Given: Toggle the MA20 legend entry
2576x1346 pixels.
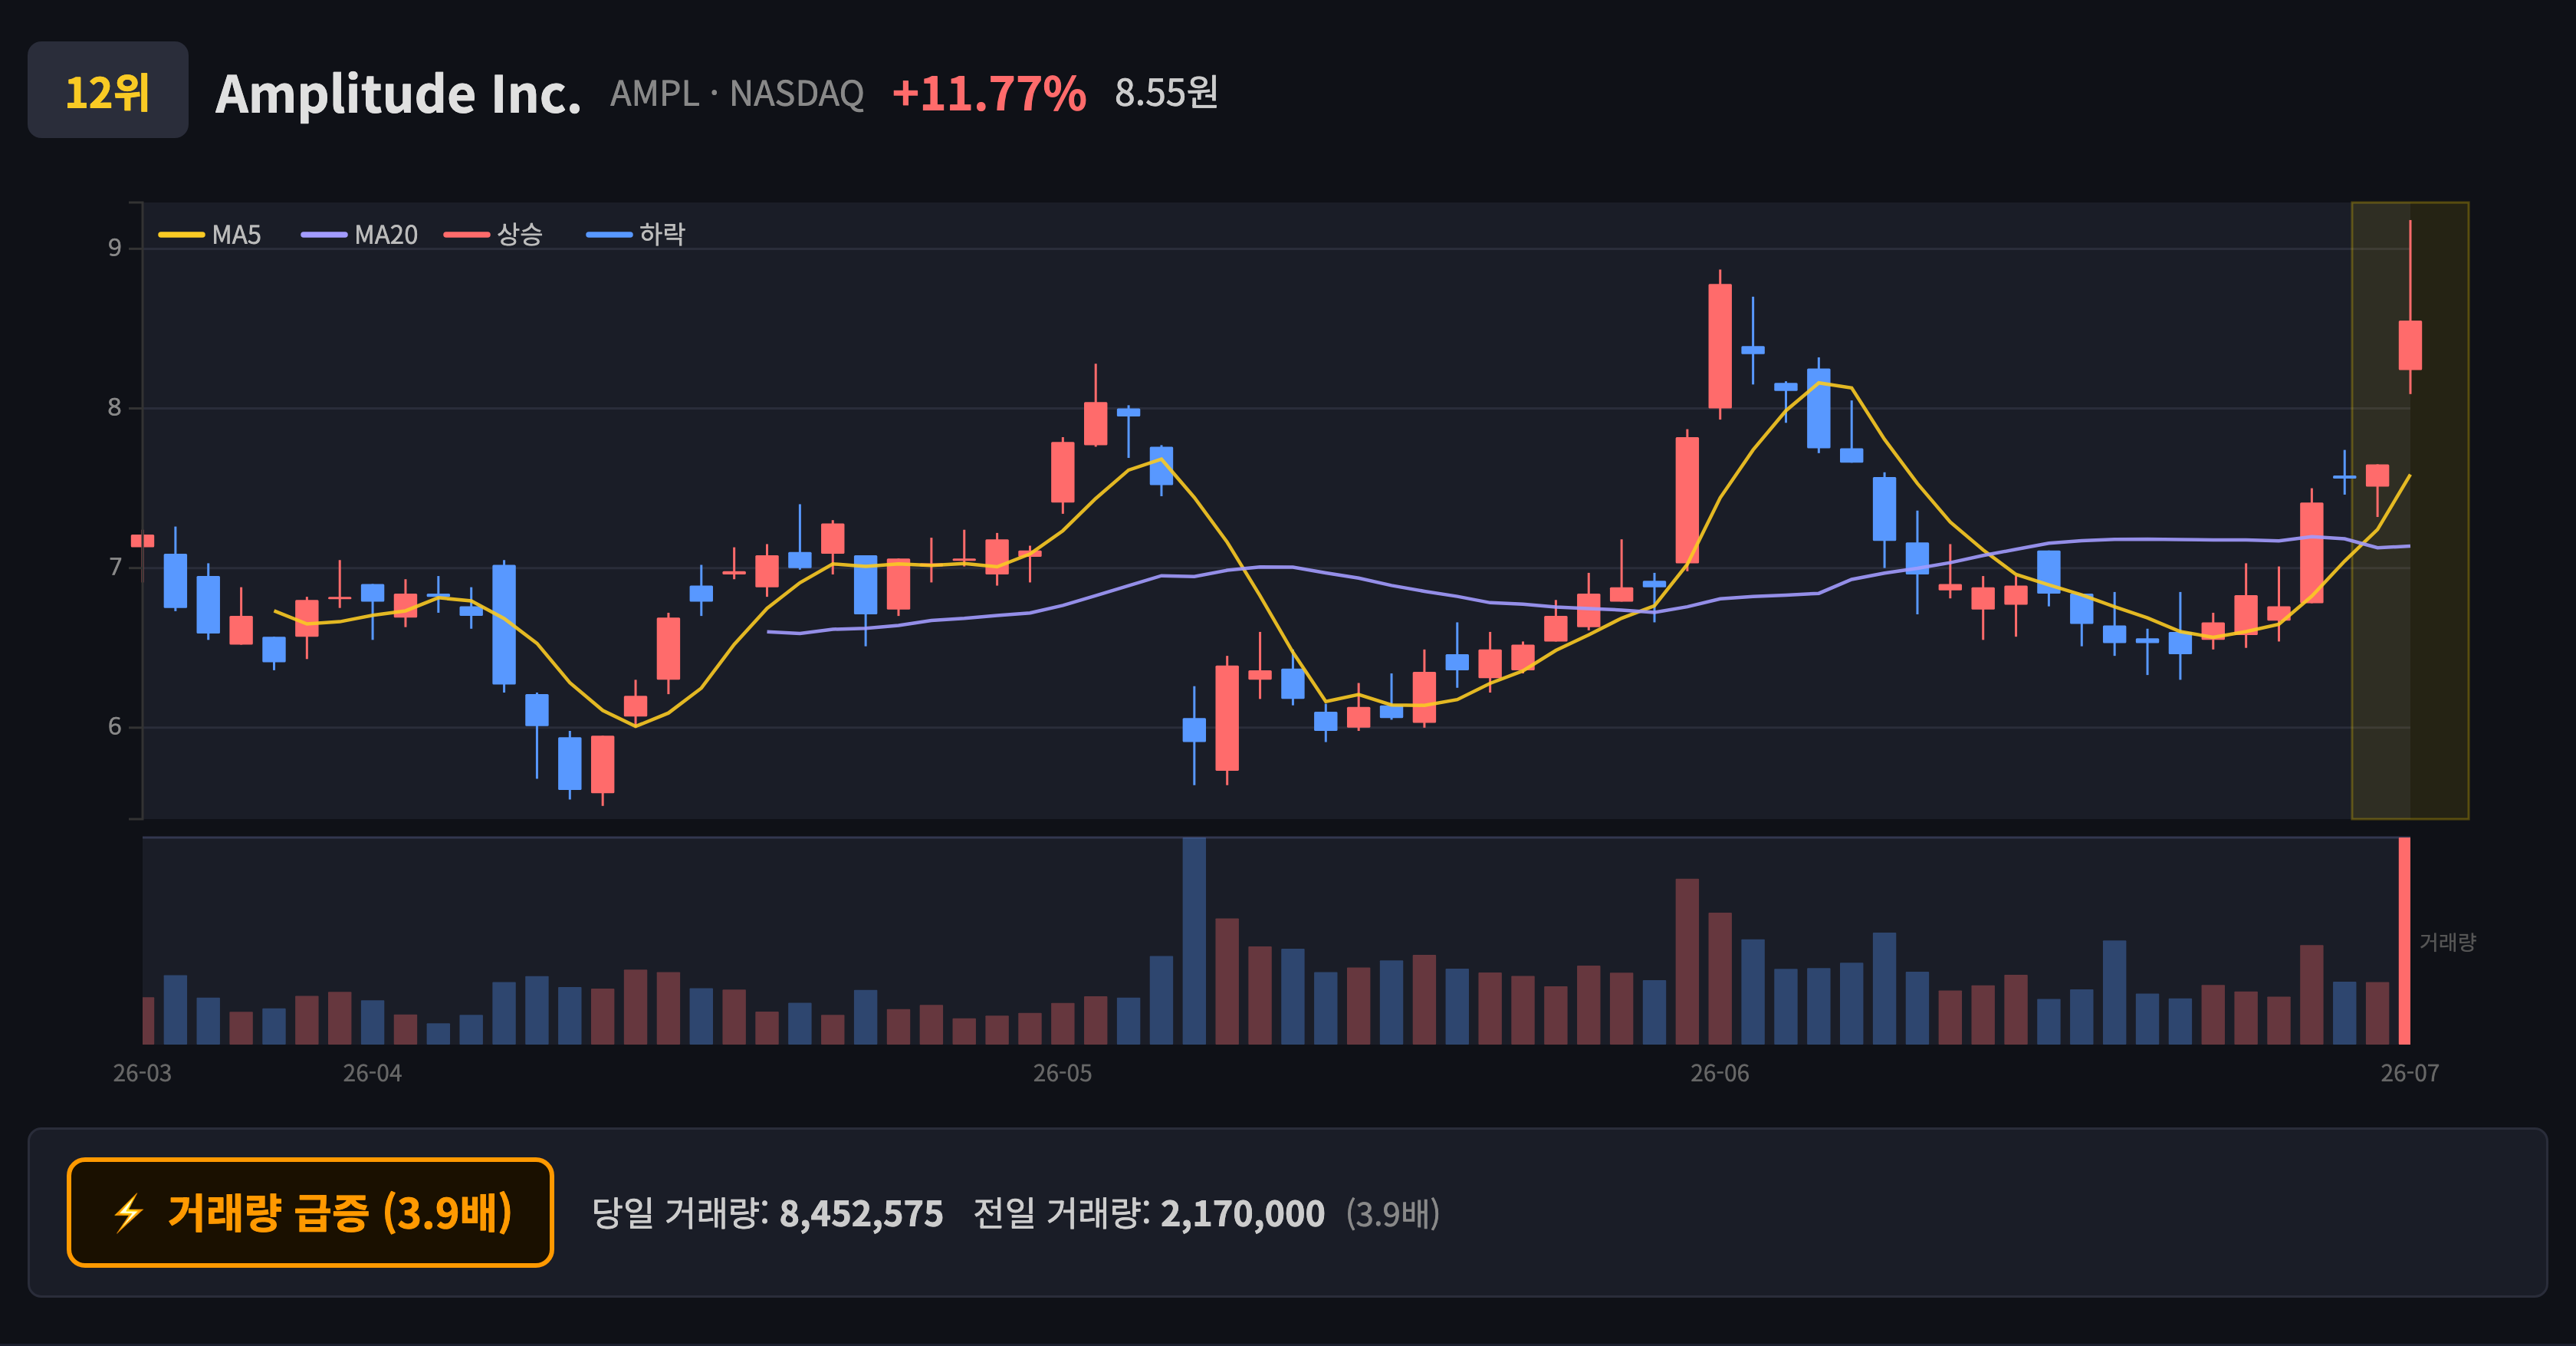Looking at the screenshot, I should pos(359,235).
